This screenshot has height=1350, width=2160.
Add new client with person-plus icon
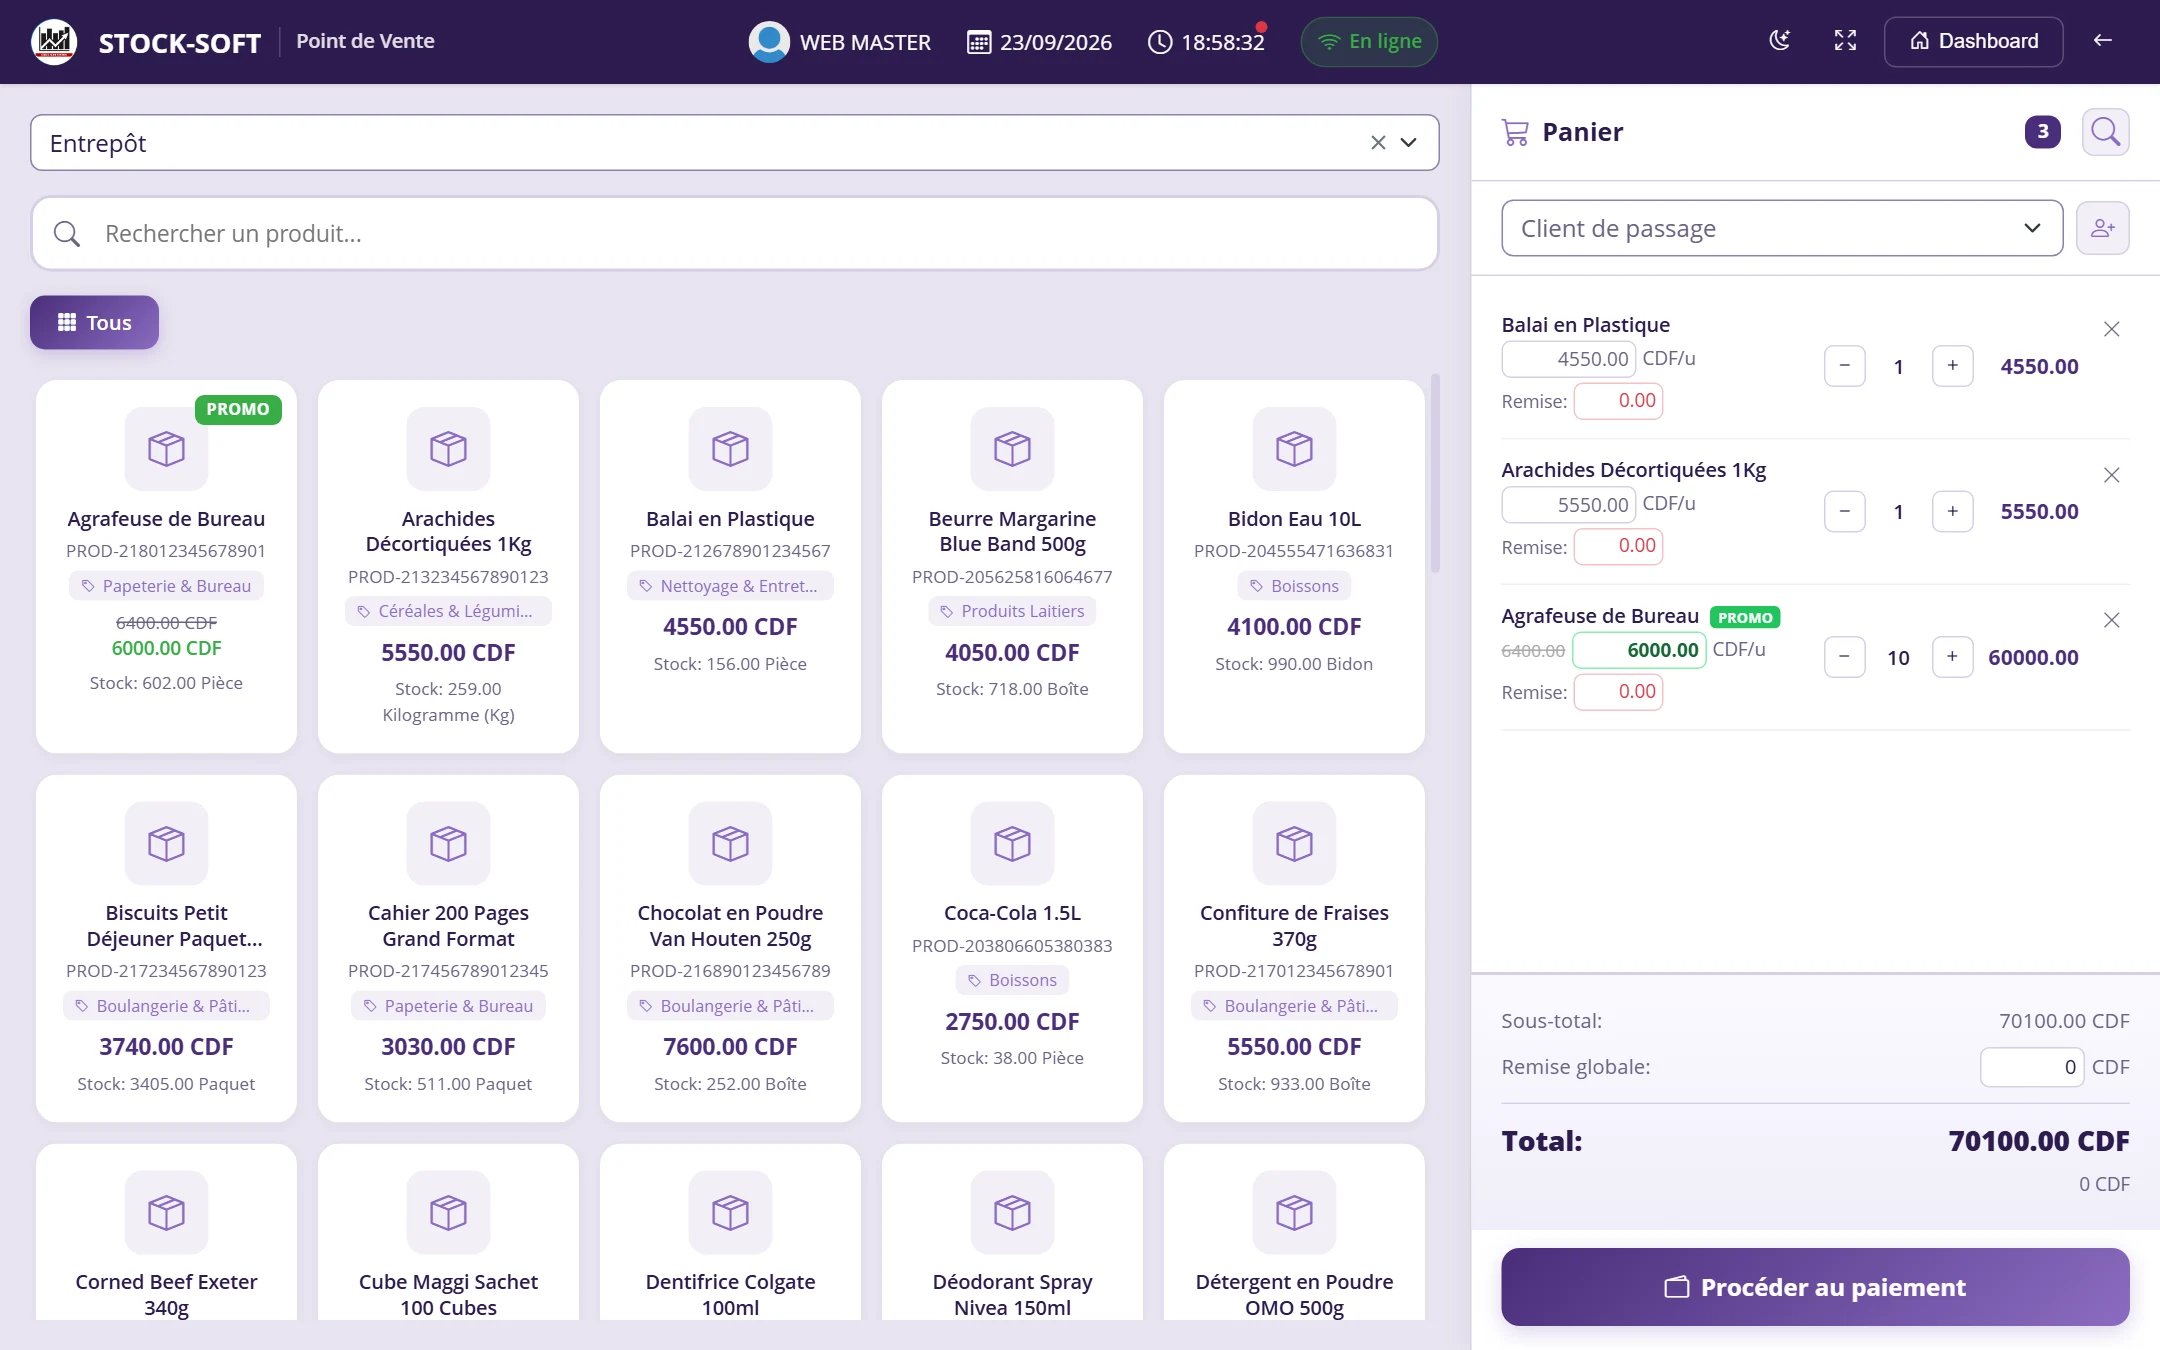click(2102, 228)
